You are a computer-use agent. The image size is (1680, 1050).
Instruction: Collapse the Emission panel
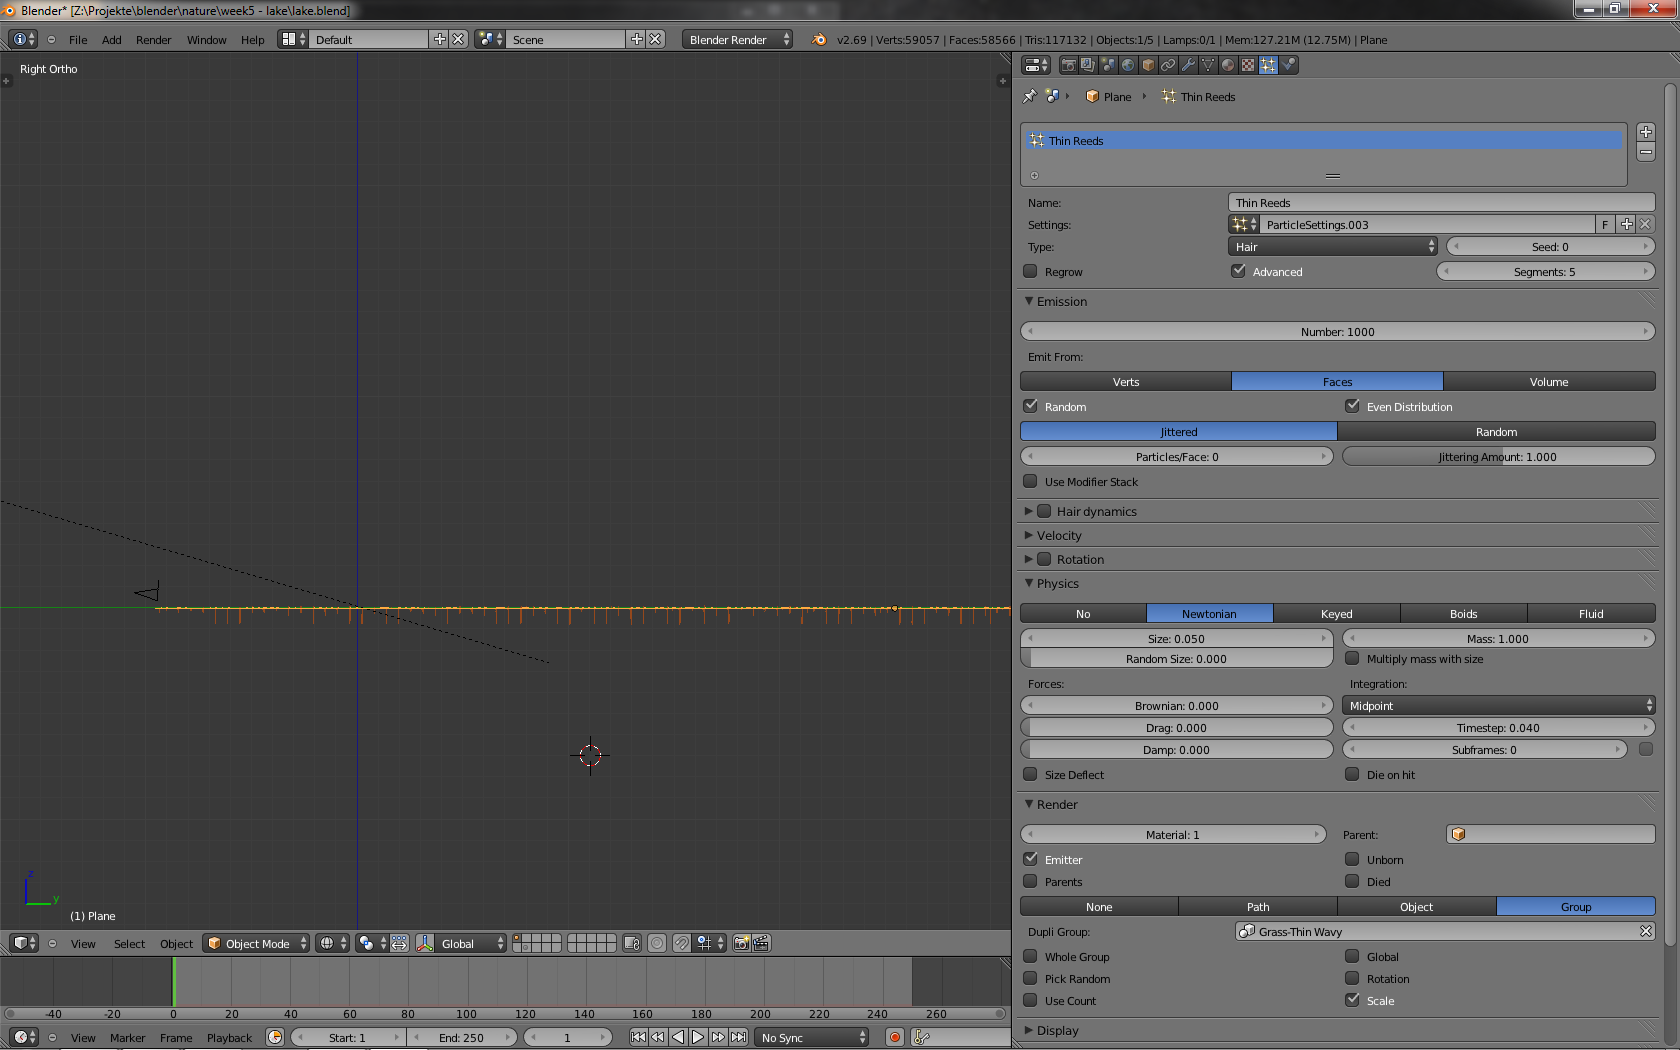[1061, 301]
